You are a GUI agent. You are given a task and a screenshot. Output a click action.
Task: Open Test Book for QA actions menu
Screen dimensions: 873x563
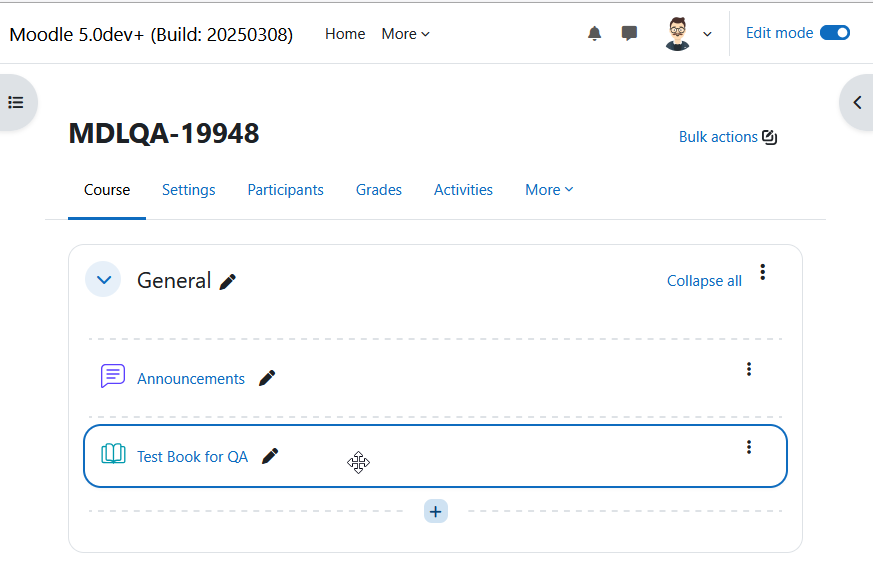[x=749, y=447]
